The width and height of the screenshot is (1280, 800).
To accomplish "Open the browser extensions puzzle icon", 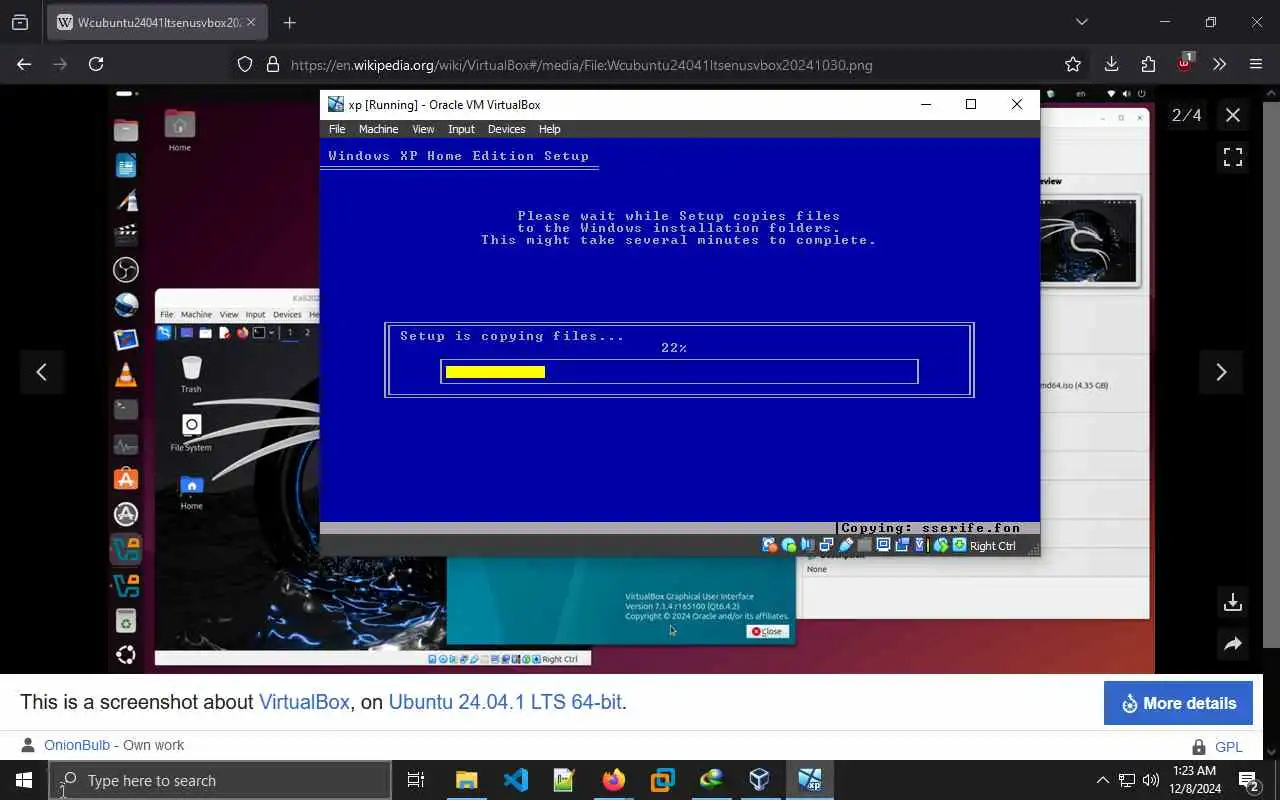I will pyautogui.click(x=1148, y=64).
